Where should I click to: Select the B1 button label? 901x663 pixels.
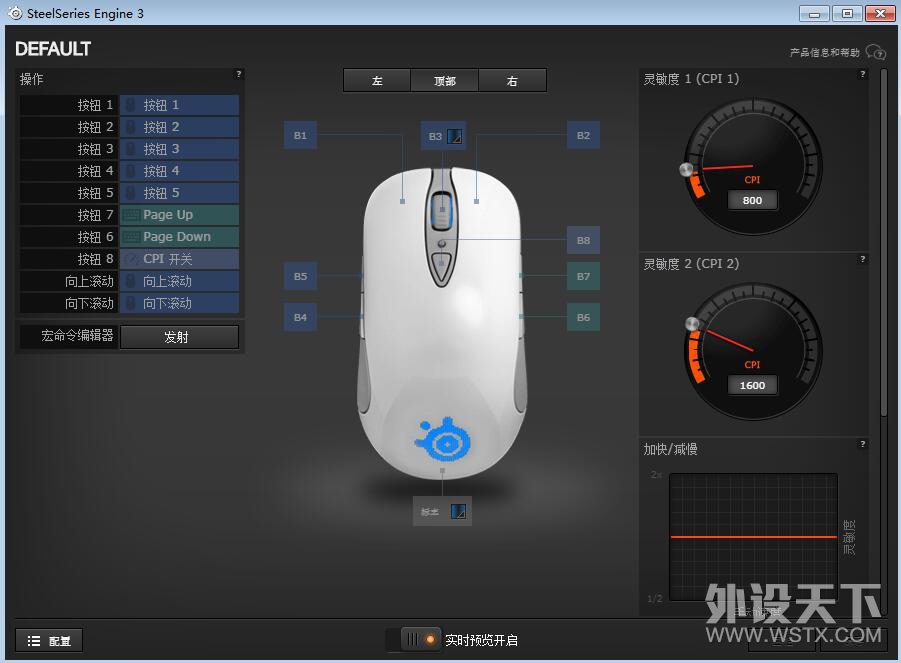pyautogui.click(x=300, y=135)
